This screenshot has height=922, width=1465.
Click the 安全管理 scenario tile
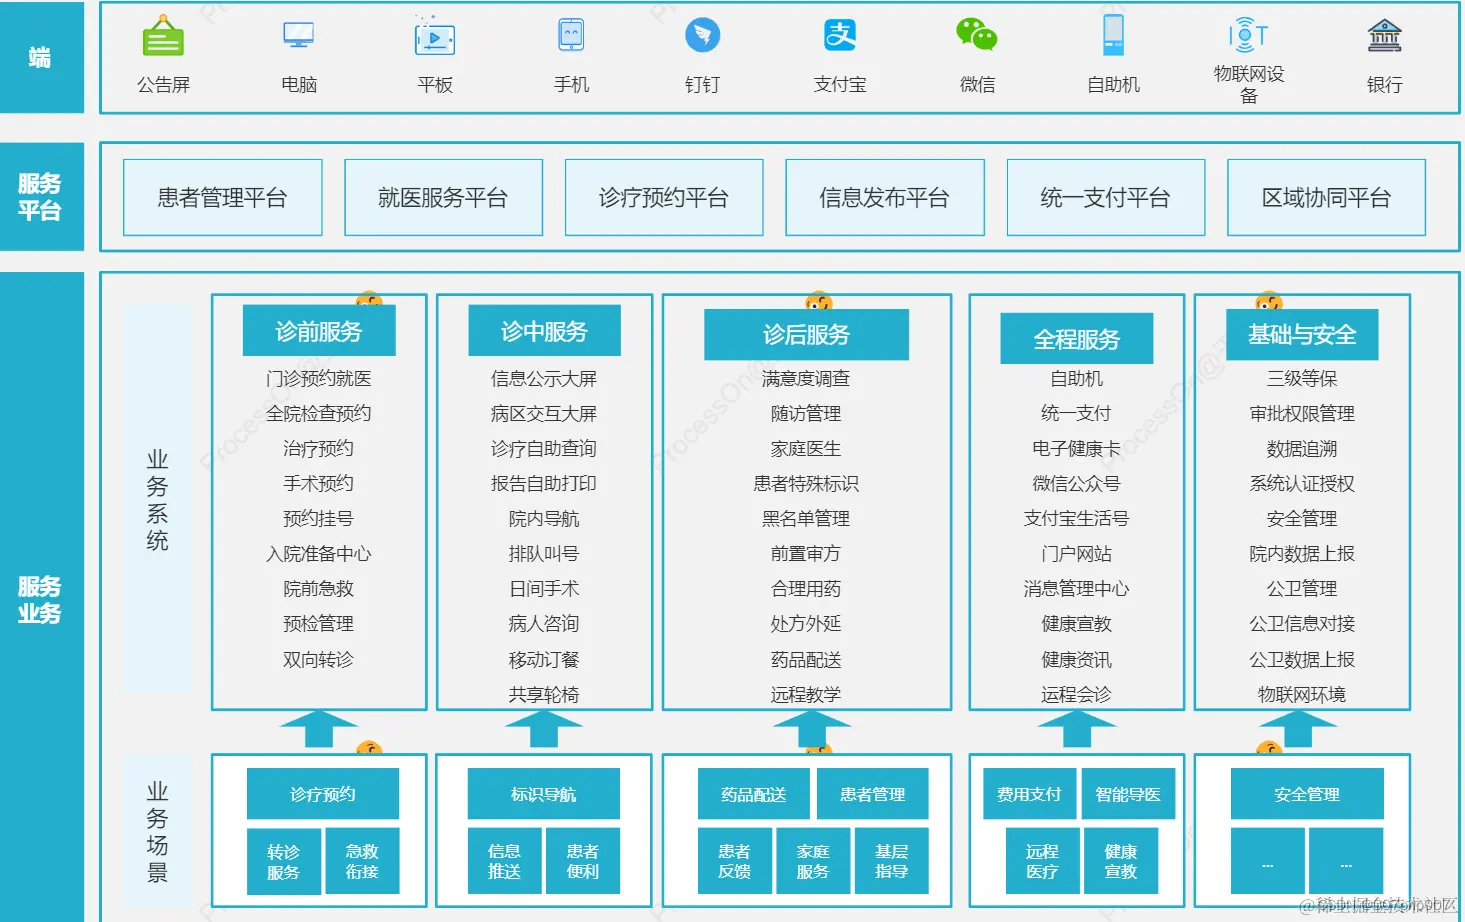(x=1306, y=793)
